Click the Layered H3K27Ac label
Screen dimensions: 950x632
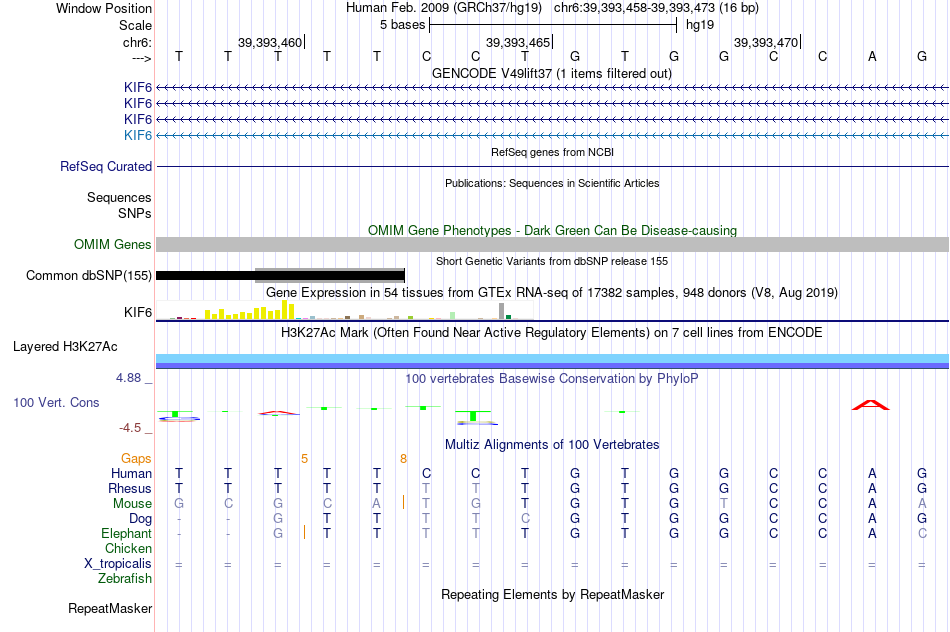coord(65,347)
